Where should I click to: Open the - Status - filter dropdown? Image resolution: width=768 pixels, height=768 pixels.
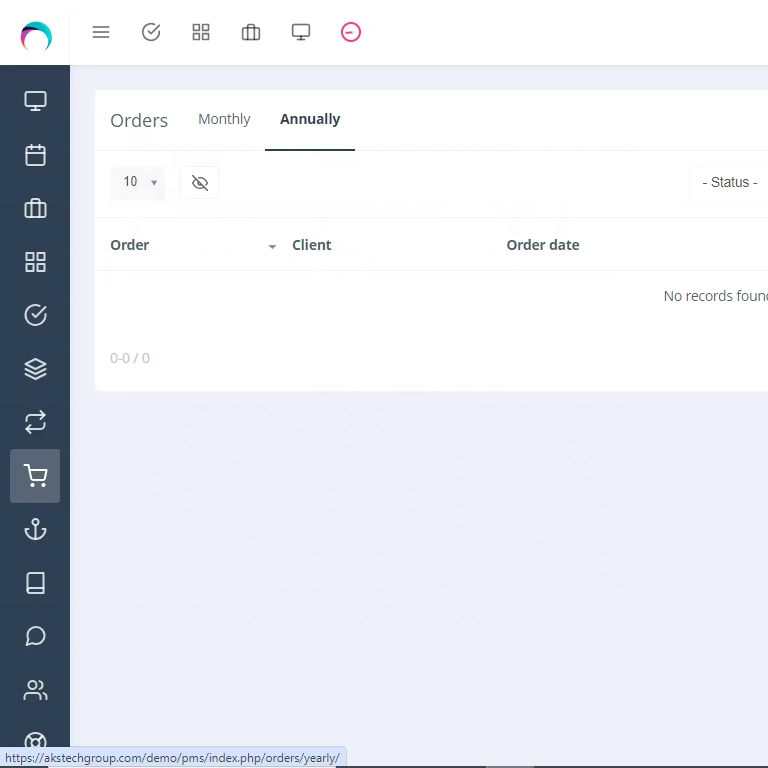[x=730, y=182]
